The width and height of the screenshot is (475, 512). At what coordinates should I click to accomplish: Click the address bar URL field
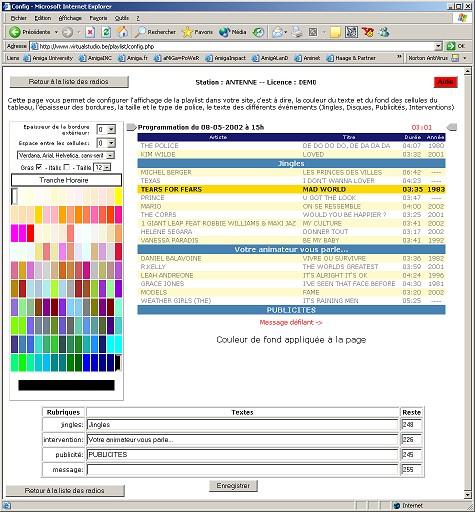[232, 46]
